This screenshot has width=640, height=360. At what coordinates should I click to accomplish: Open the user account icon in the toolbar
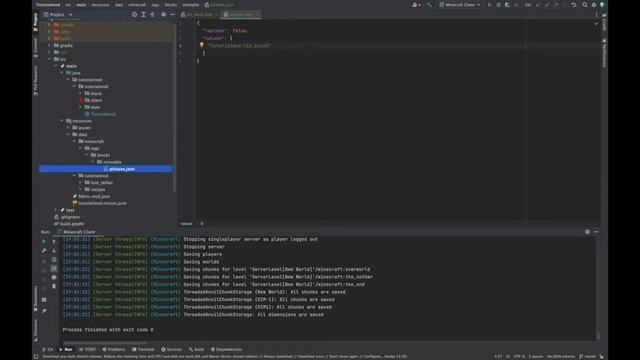point(416,5)
